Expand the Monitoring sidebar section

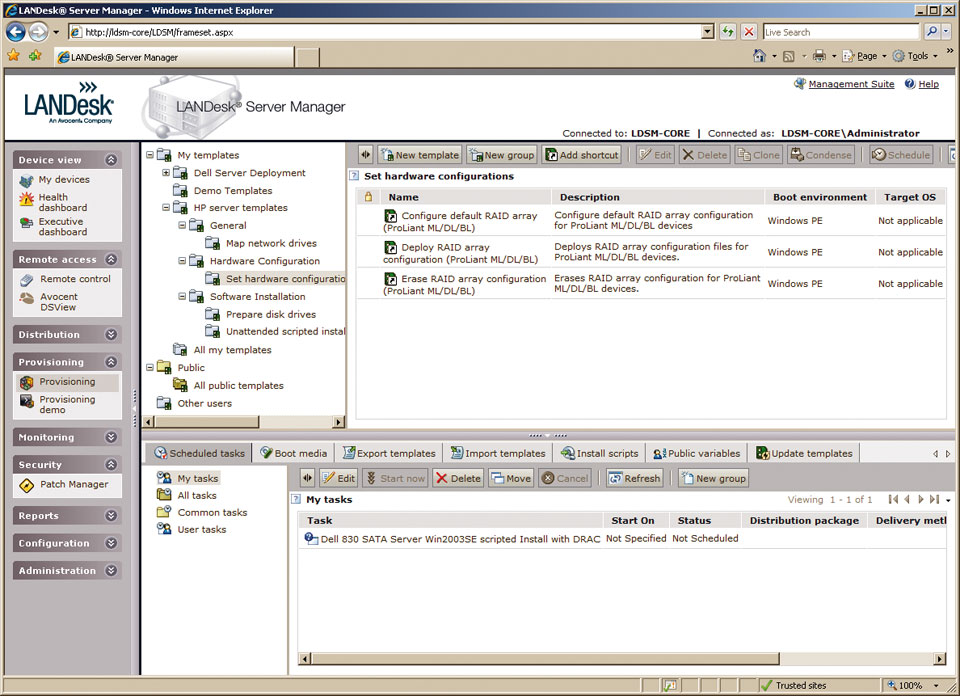tap(111, 438)
